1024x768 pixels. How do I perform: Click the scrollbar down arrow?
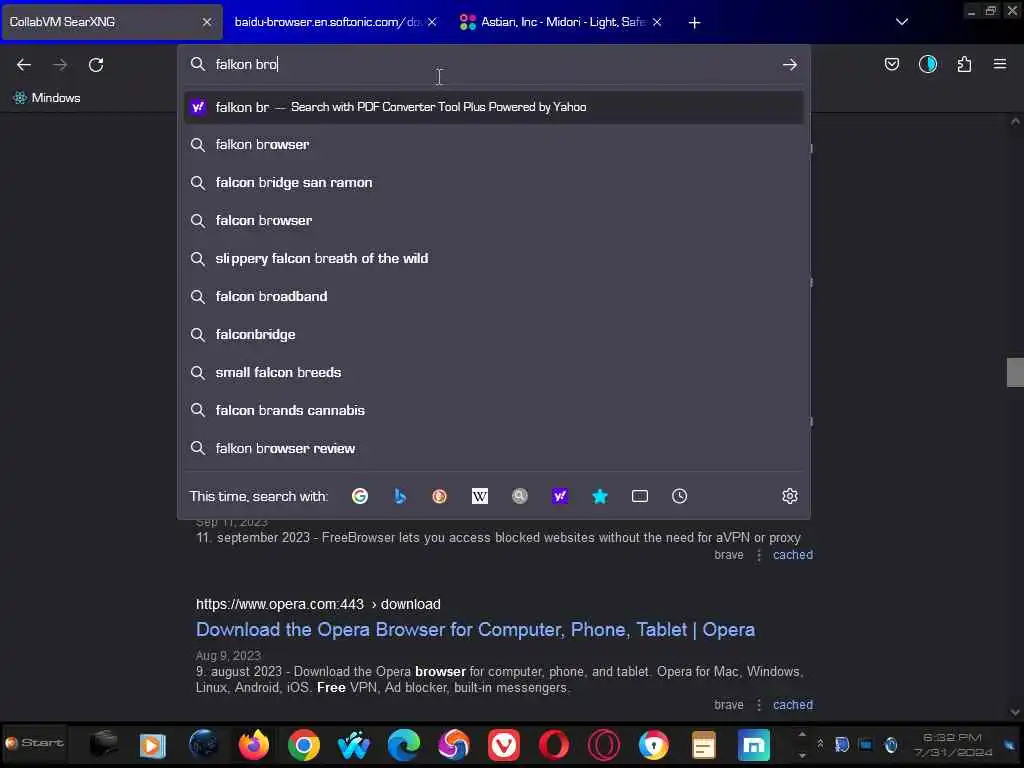(x=1015, y=712)
